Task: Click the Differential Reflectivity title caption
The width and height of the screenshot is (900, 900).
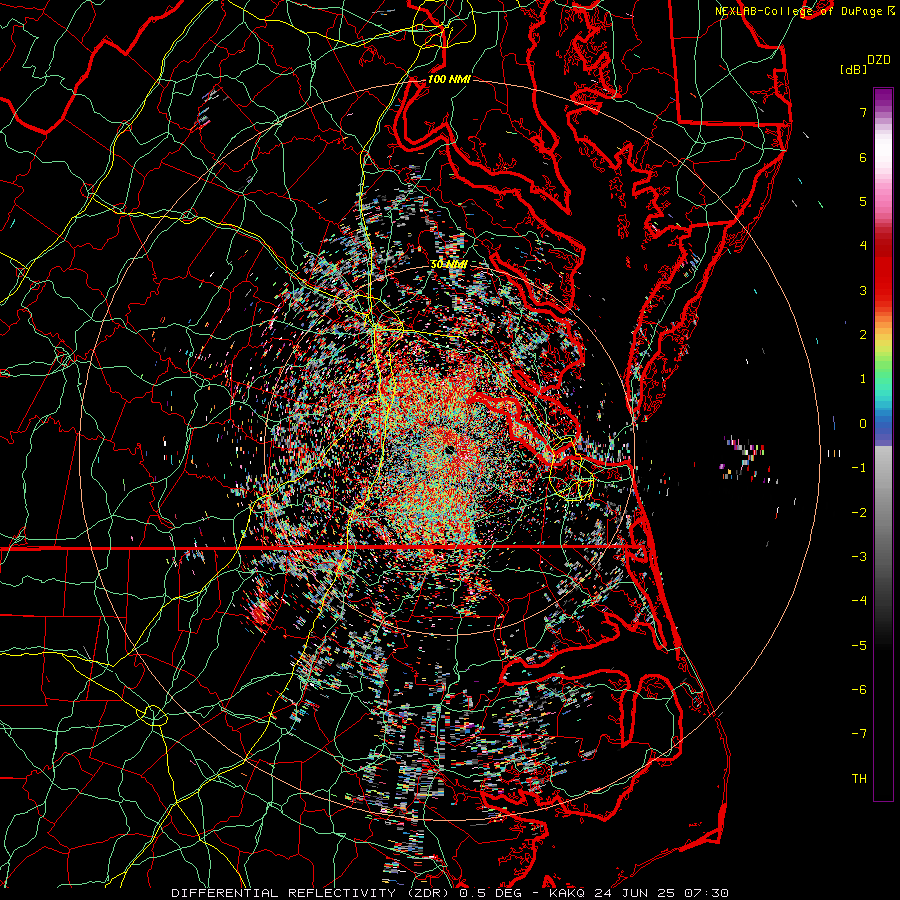Action: click(450, 893)
